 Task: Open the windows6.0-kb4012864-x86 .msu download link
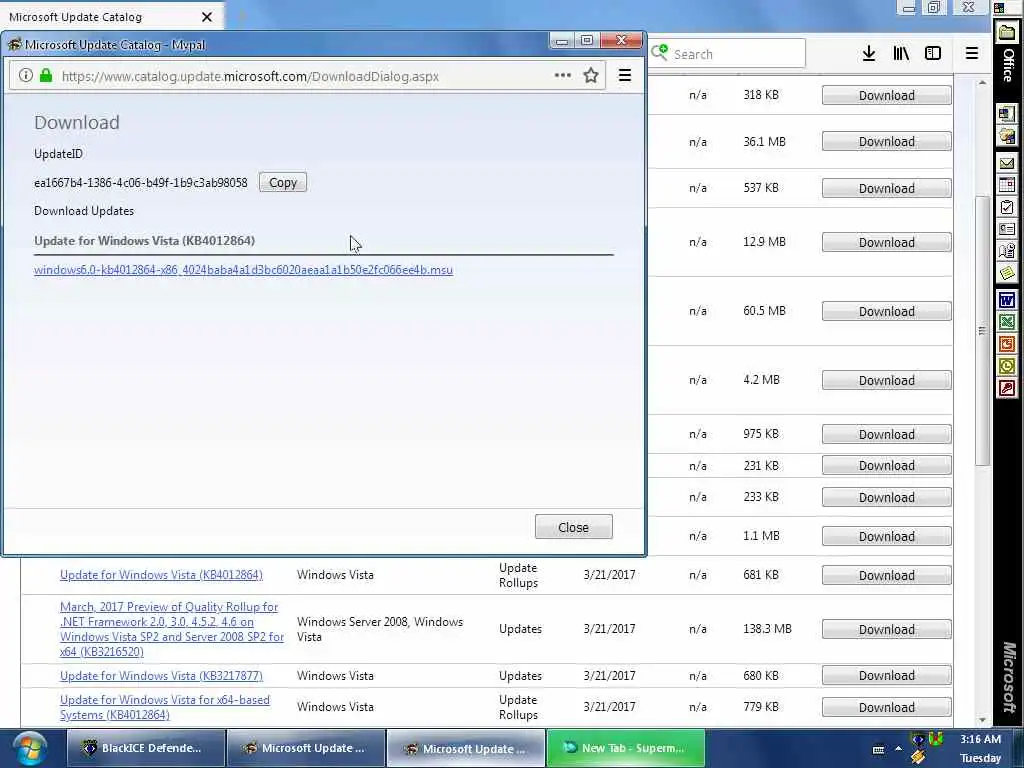click(243, 270)
